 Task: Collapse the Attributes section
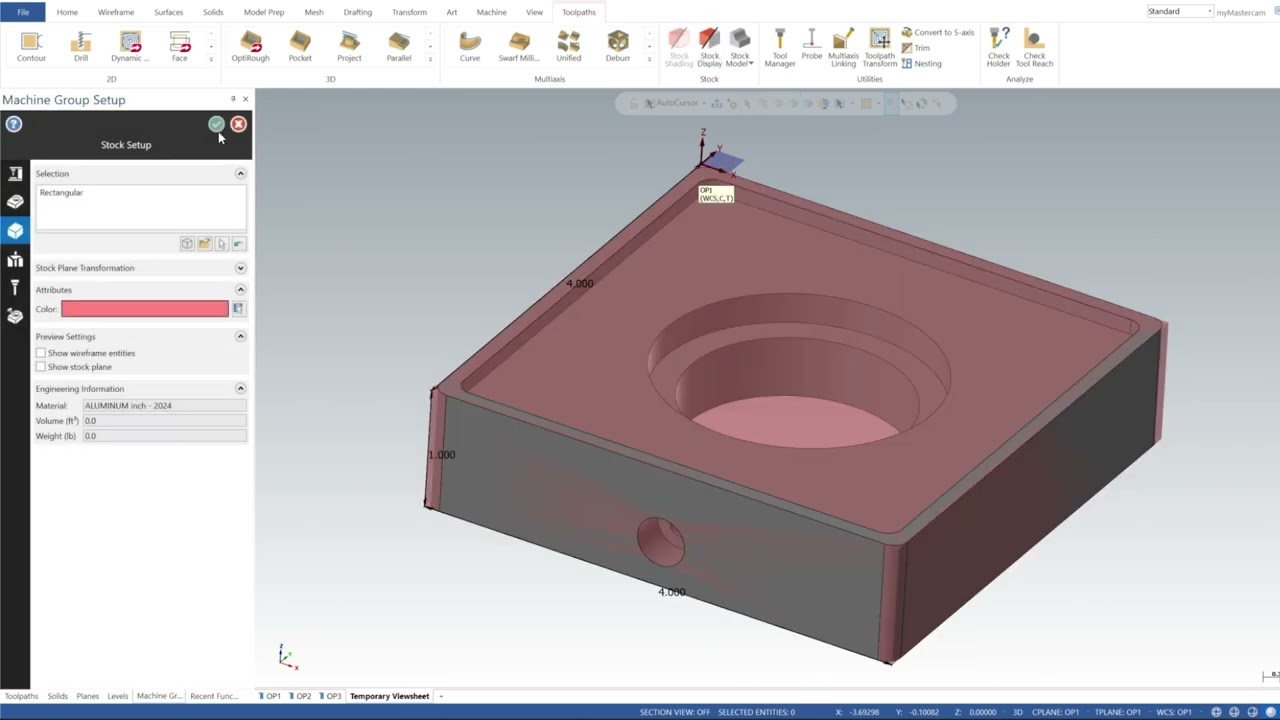point(240,290)
